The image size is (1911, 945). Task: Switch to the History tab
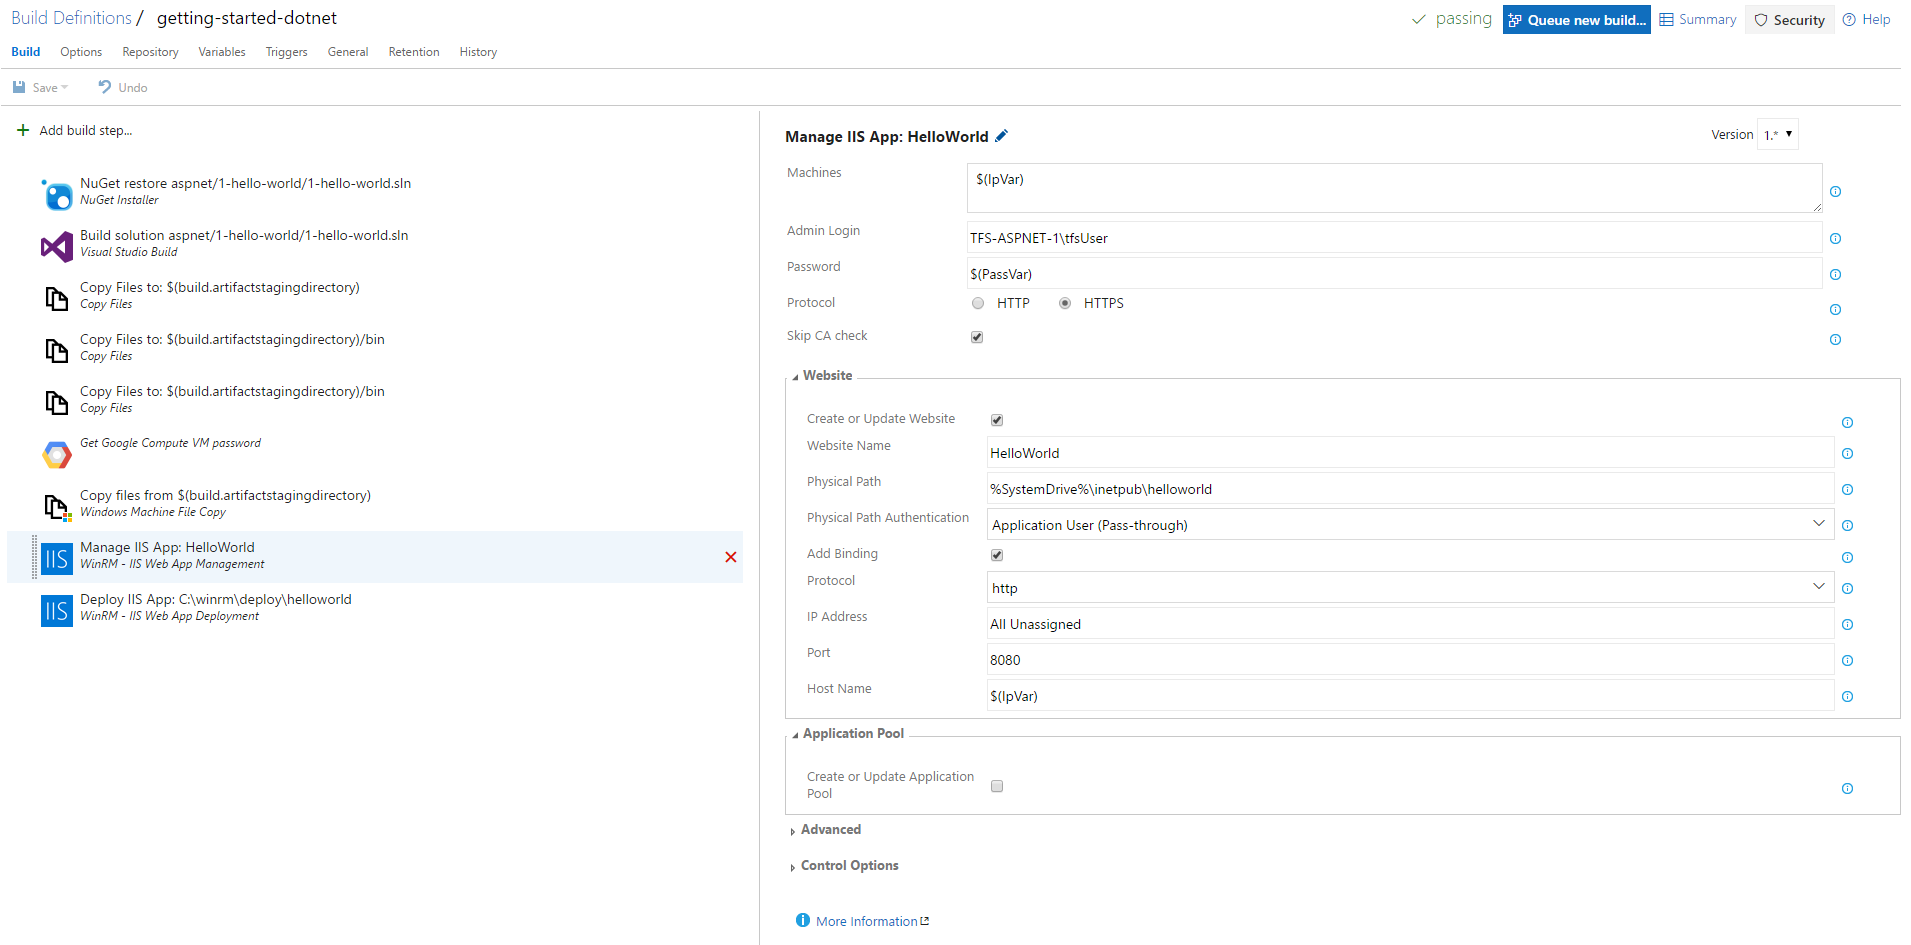pos(478,52)
